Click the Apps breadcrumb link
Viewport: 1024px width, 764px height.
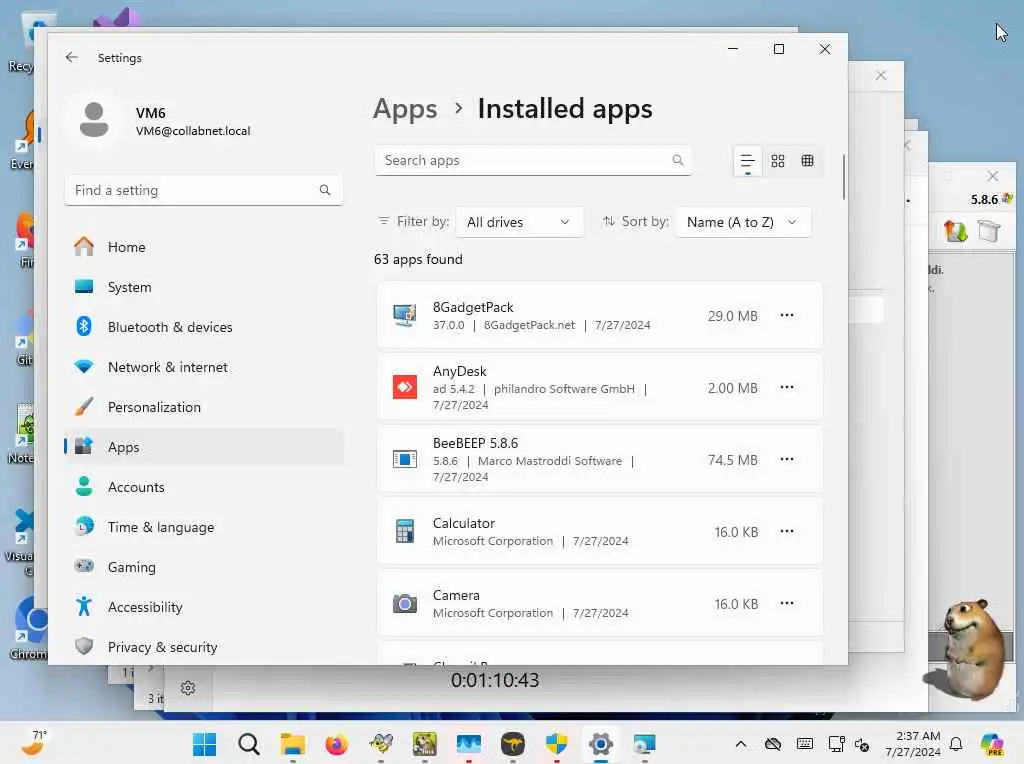(405, 108)
